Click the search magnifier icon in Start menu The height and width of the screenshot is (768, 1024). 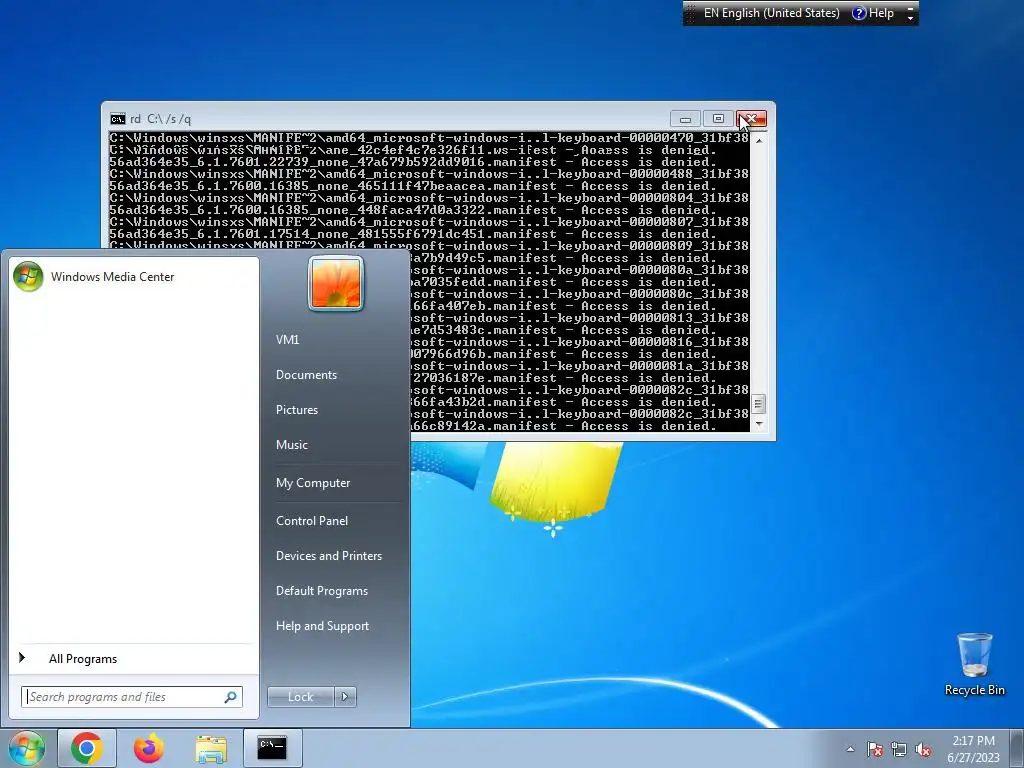pyautogui.click(x=231, y=697)
